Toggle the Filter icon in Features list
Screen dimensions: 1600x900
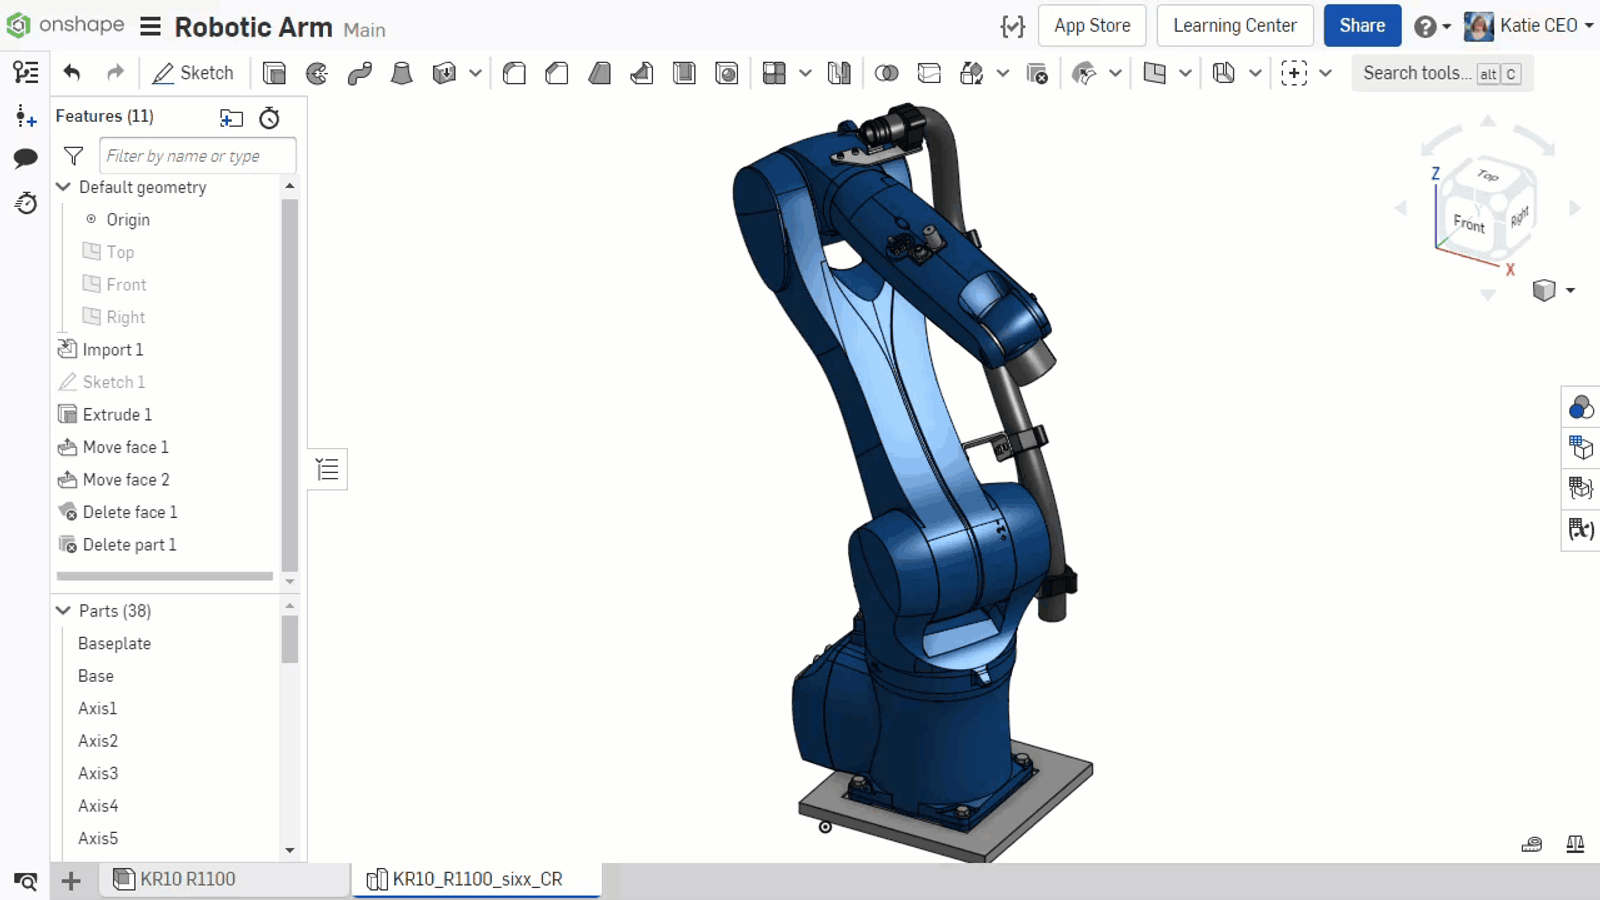point(73,156)
